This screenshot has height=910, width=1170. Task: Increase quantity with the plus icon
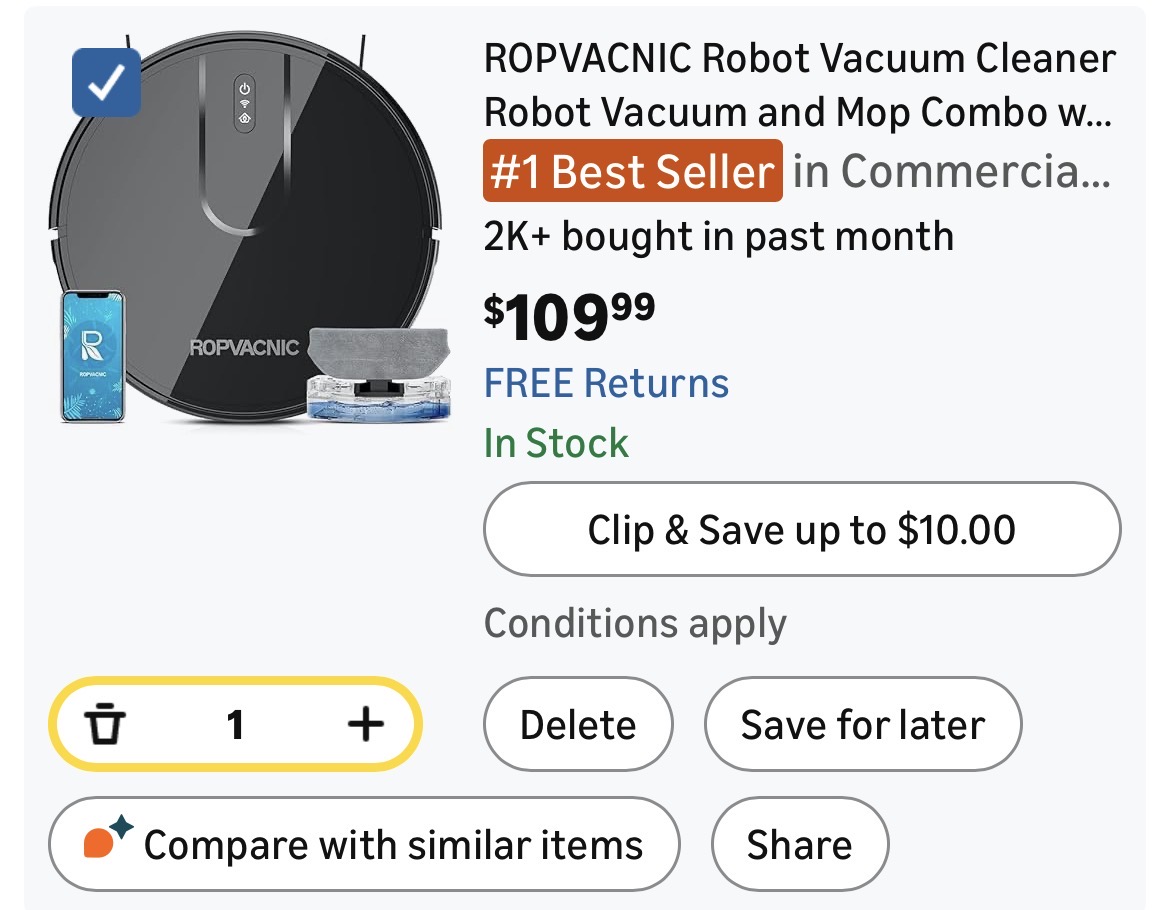[x=365, y=724]
